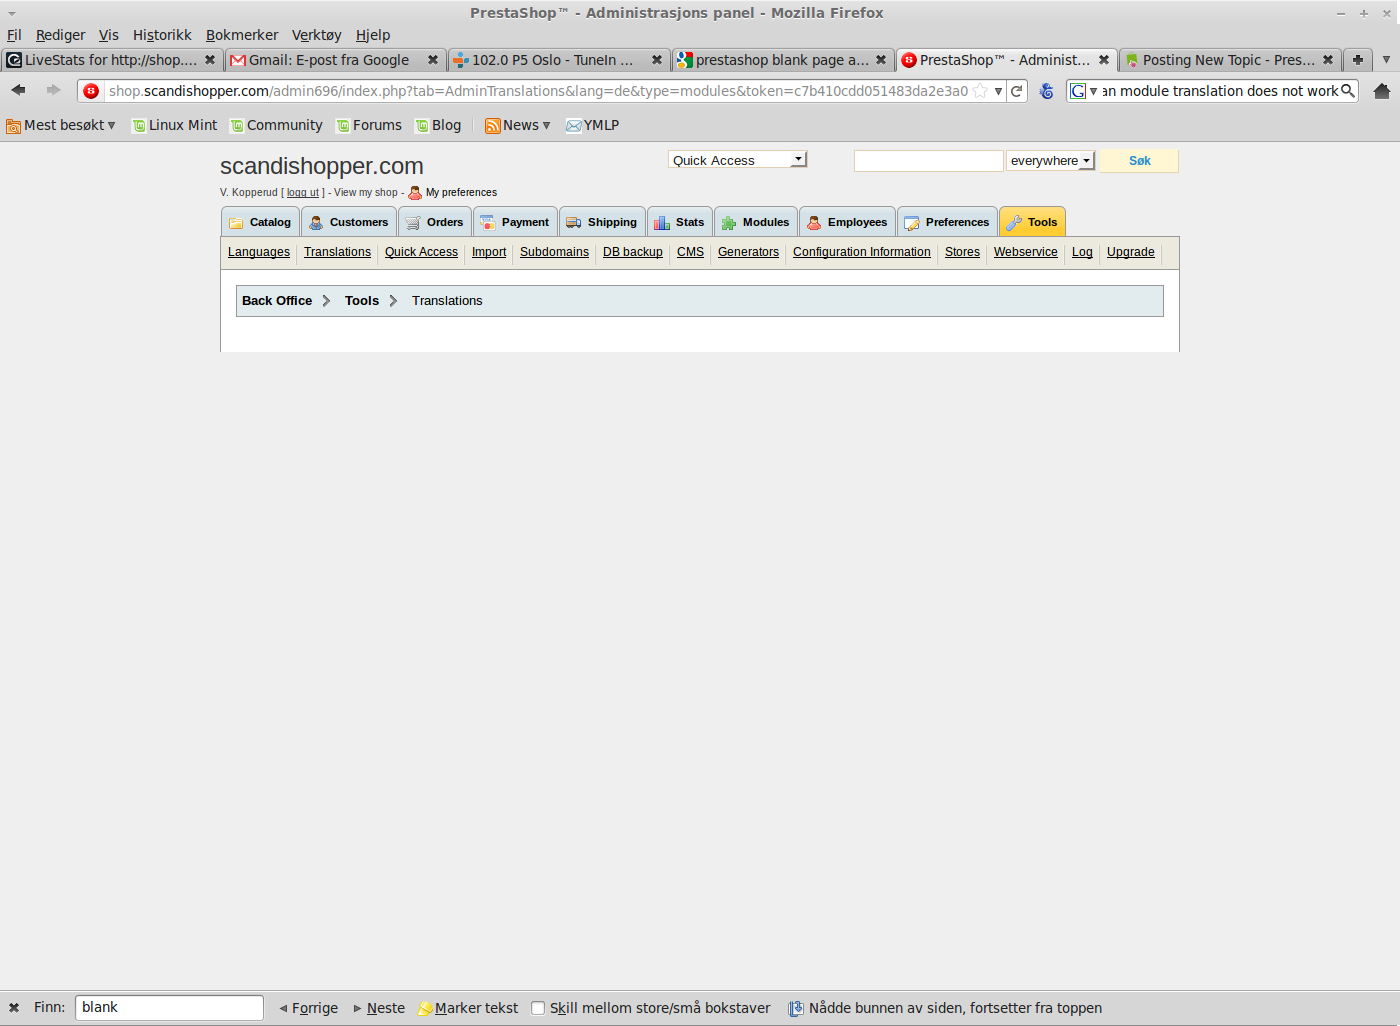Open the Firefox home page icon
The height and width of the screenshot is (1026, 1400).
click(1382, 91)
